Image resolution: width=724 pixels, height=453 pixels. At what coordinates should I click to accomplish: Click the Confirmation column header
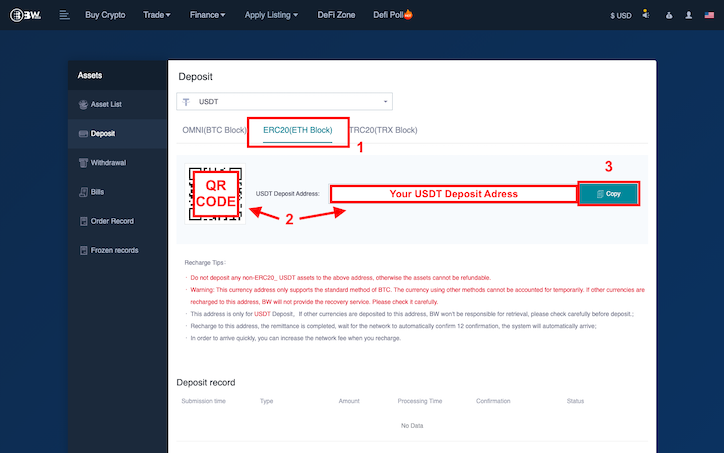[x=493, y=401]
